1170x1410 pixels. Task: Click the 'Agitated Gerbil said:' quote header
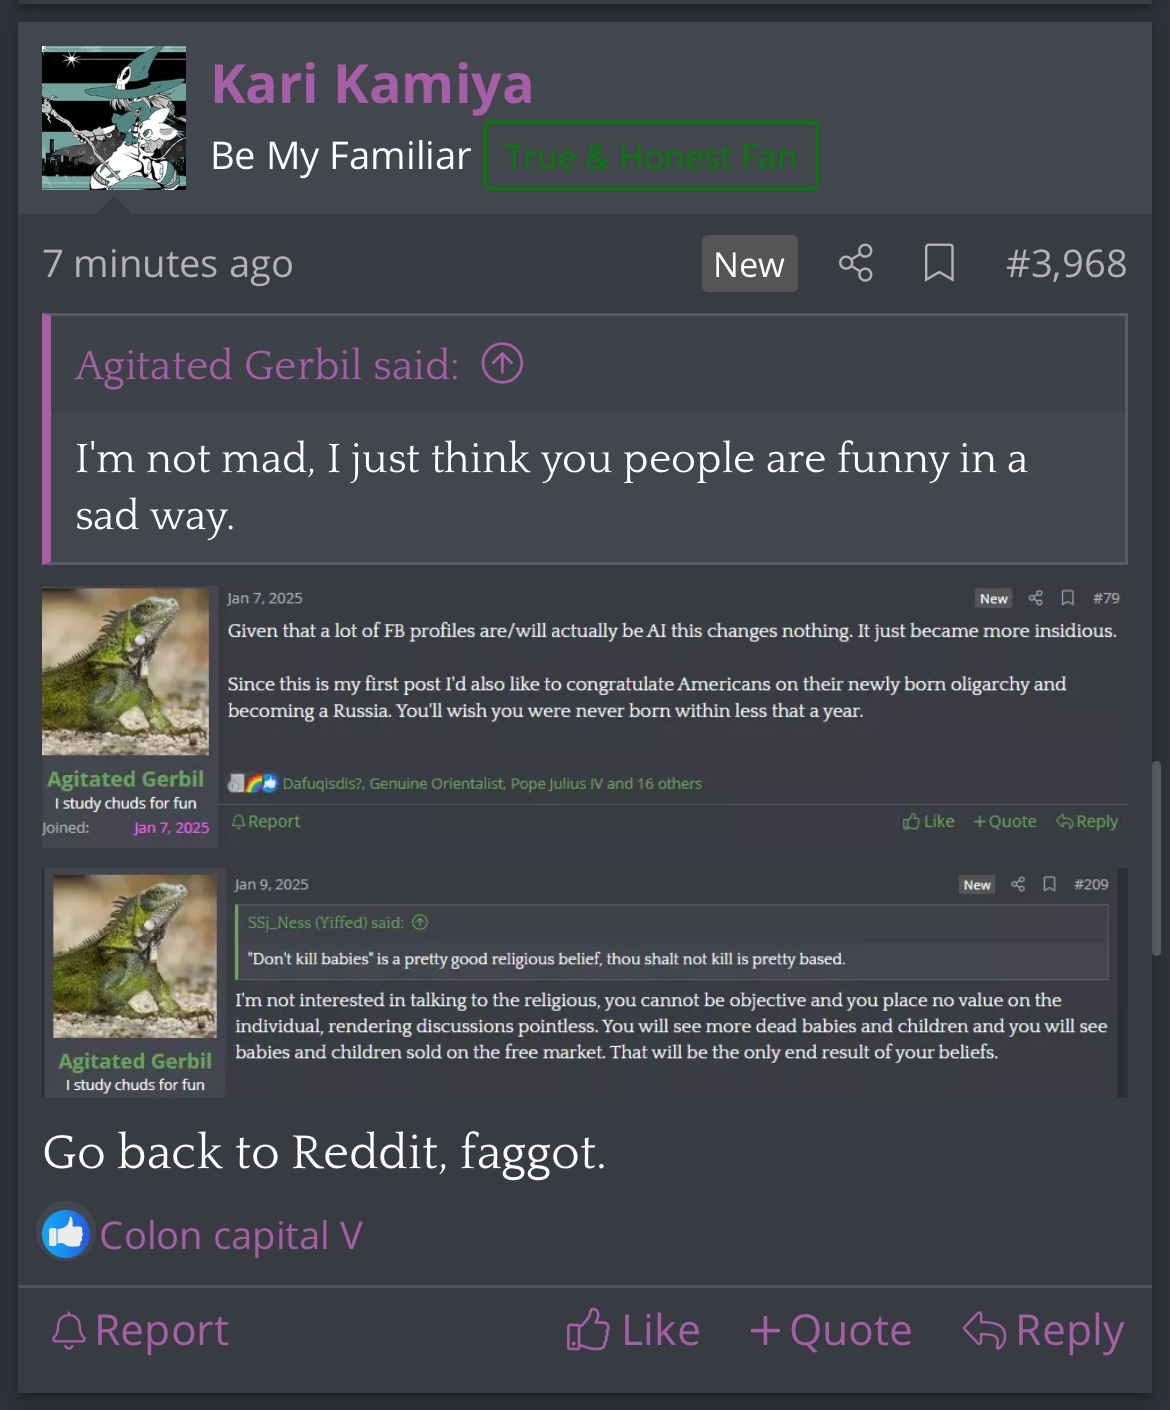[267, 365]
